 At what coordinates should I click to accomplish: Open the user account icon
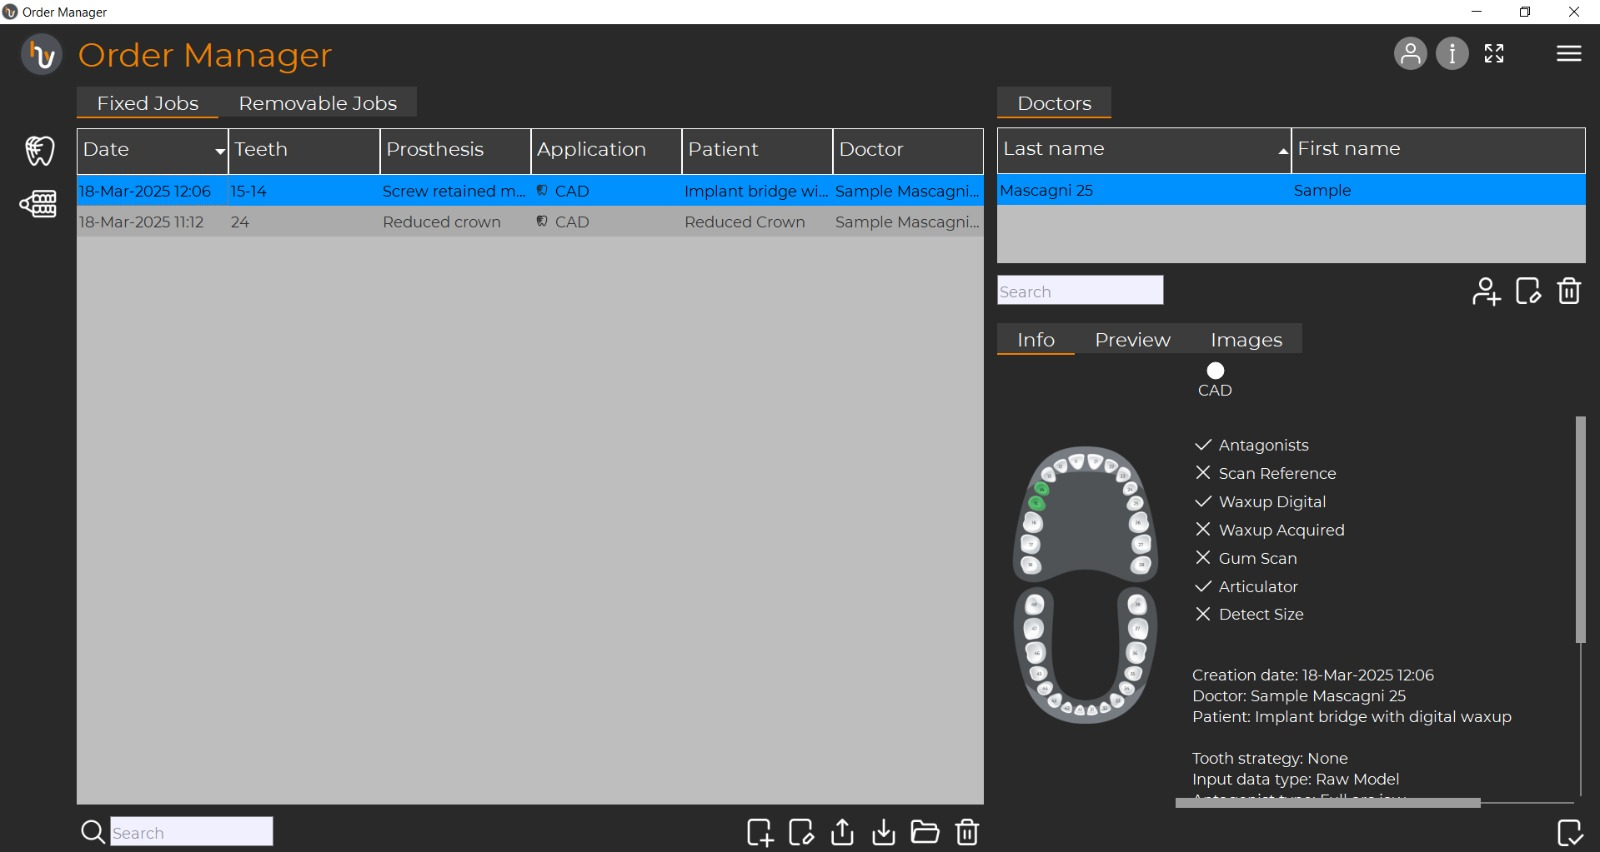click(x=1410, y=54)
